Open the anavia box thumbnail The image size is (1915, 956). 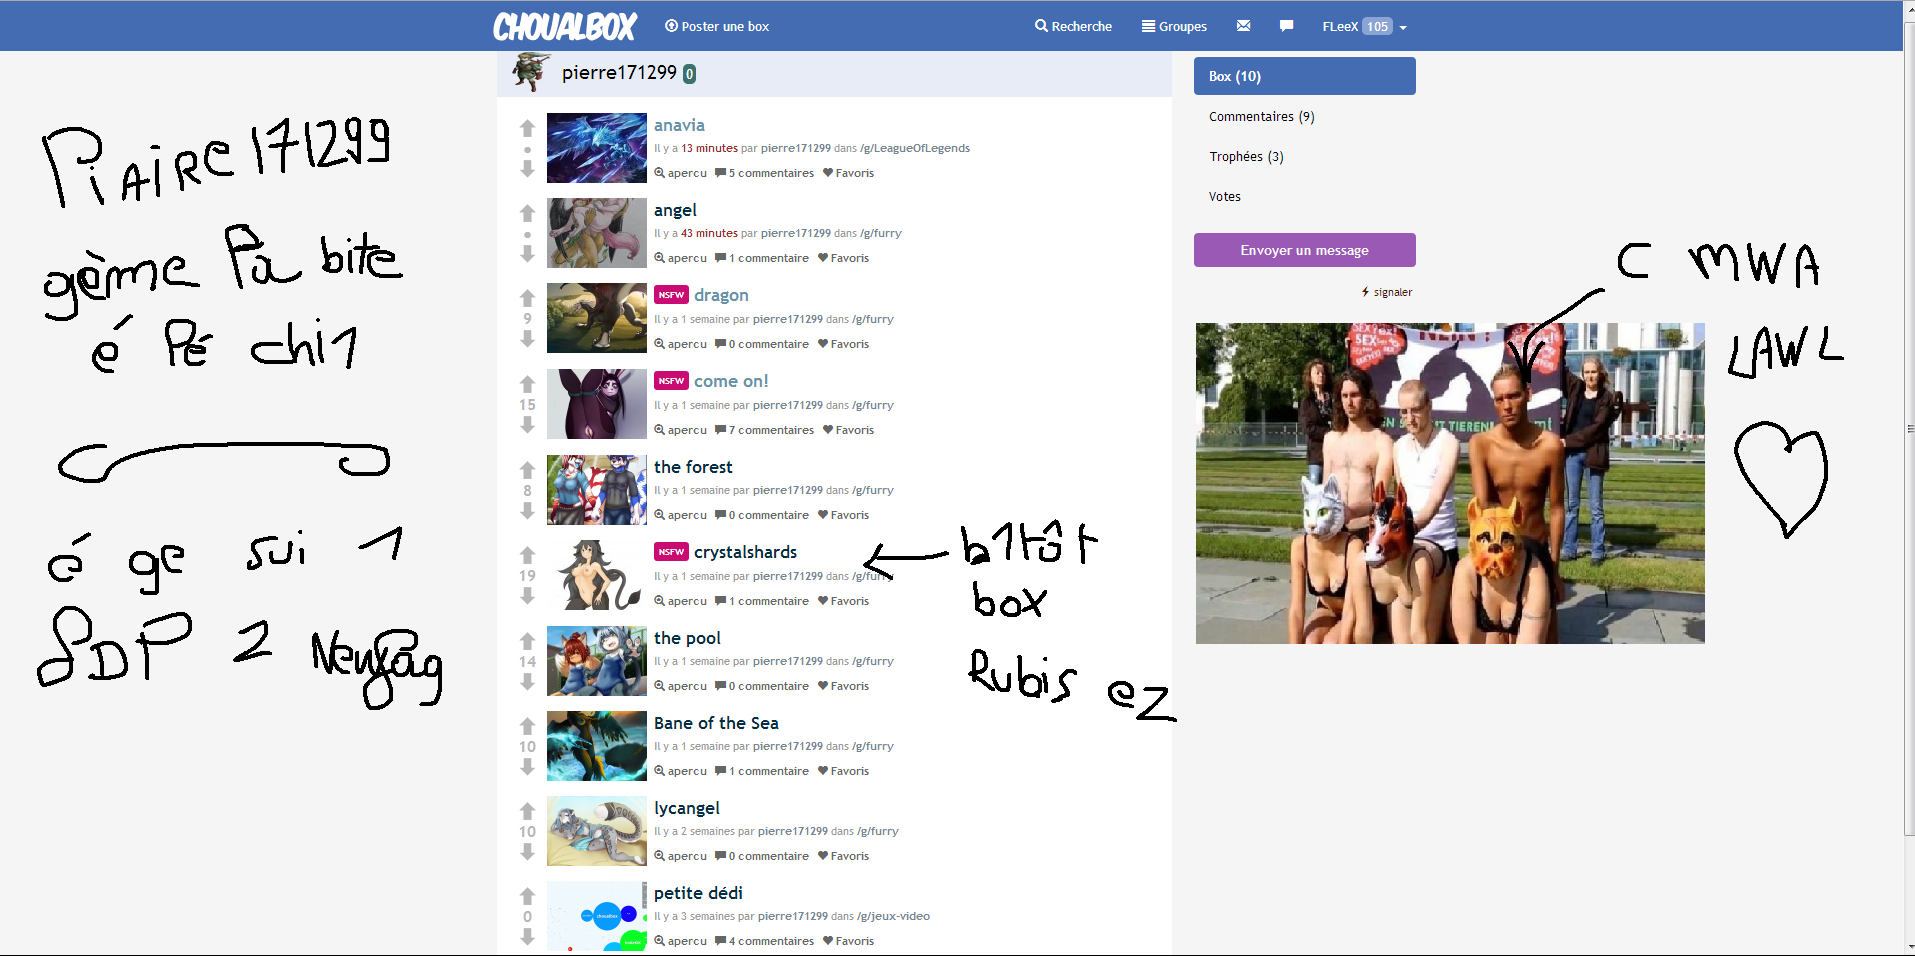[597, 148]
